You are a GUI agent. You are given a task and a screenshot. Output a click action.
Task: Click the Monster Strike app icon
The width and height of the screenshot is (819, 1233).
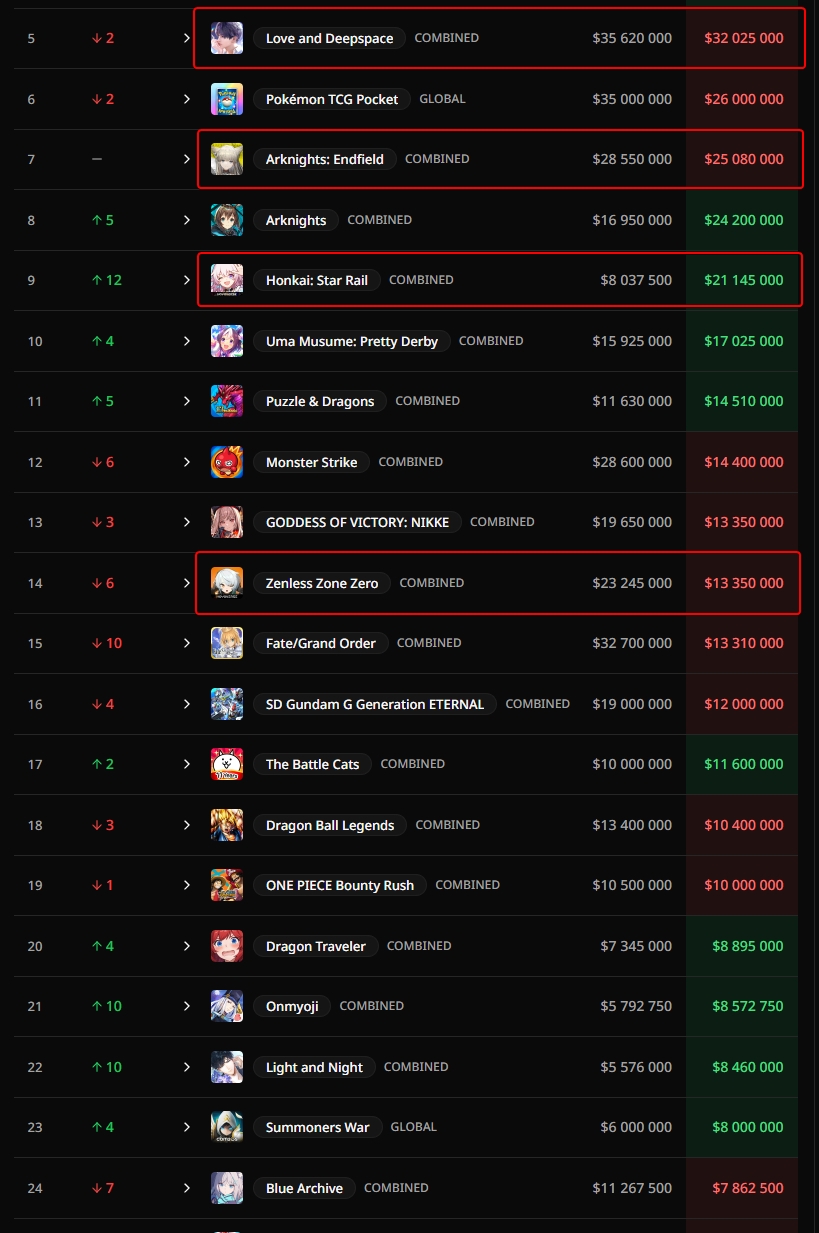tap(227, 462)
